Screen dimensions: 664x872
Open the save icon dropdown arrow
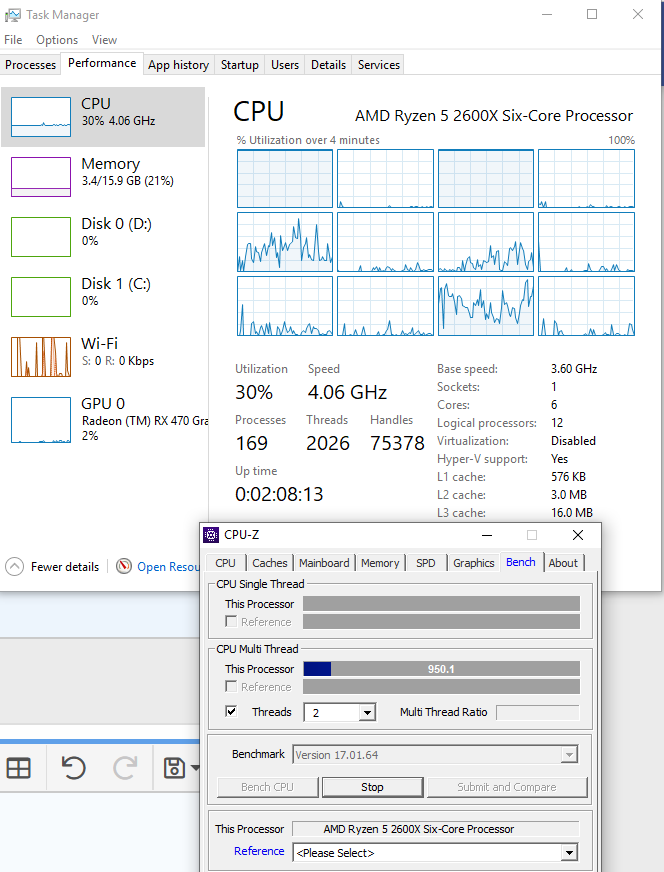pyautogui.click(x=195, y=769)
